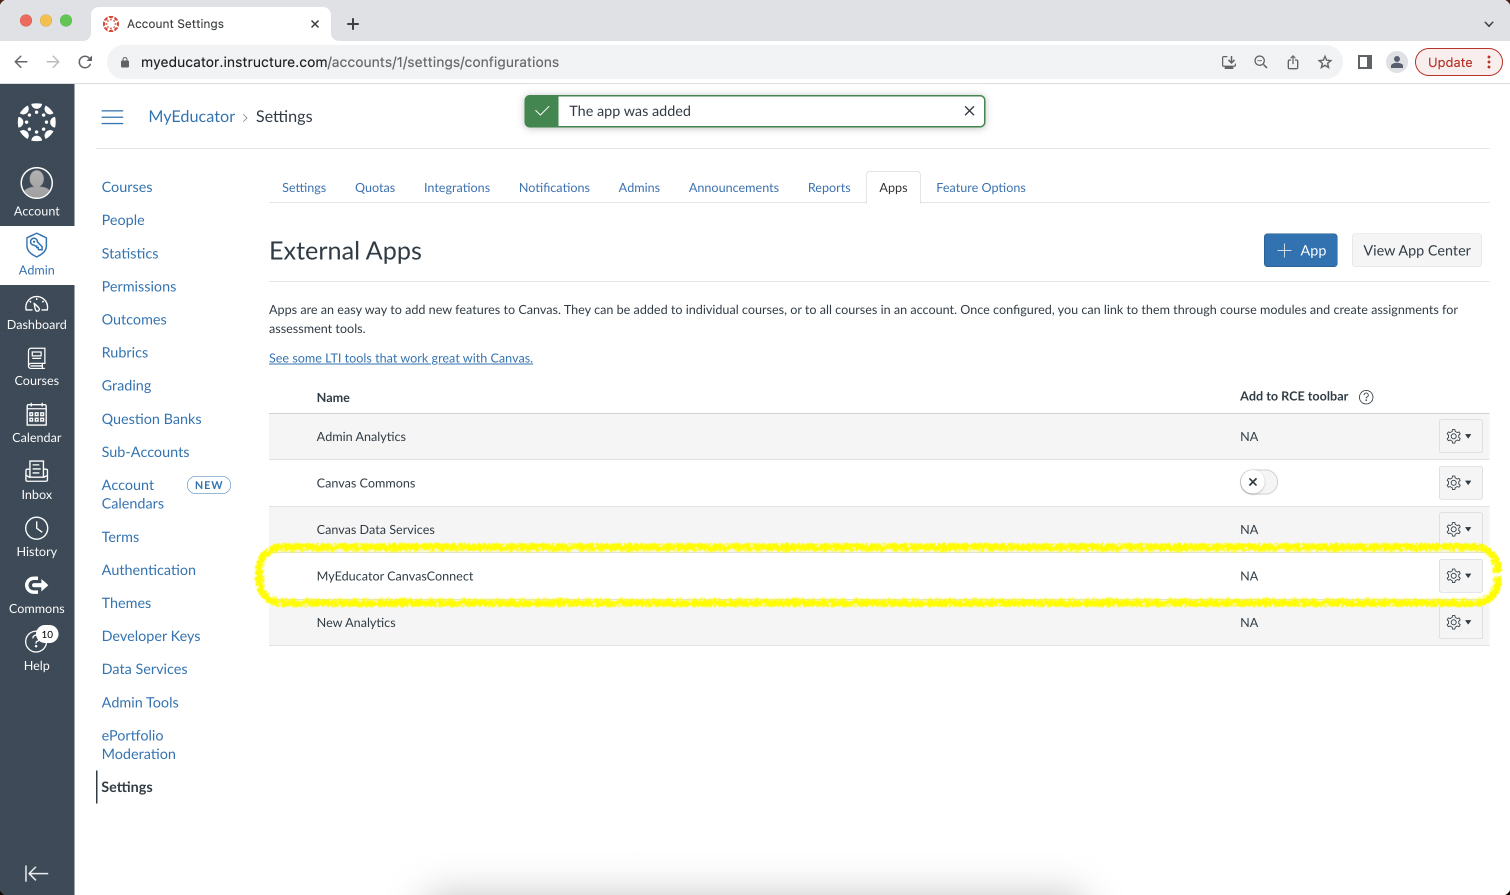Viewport: 1510px width, 895px height.
Task: Click the browser zoom magnifier icon
Action: click(1261, 62)
